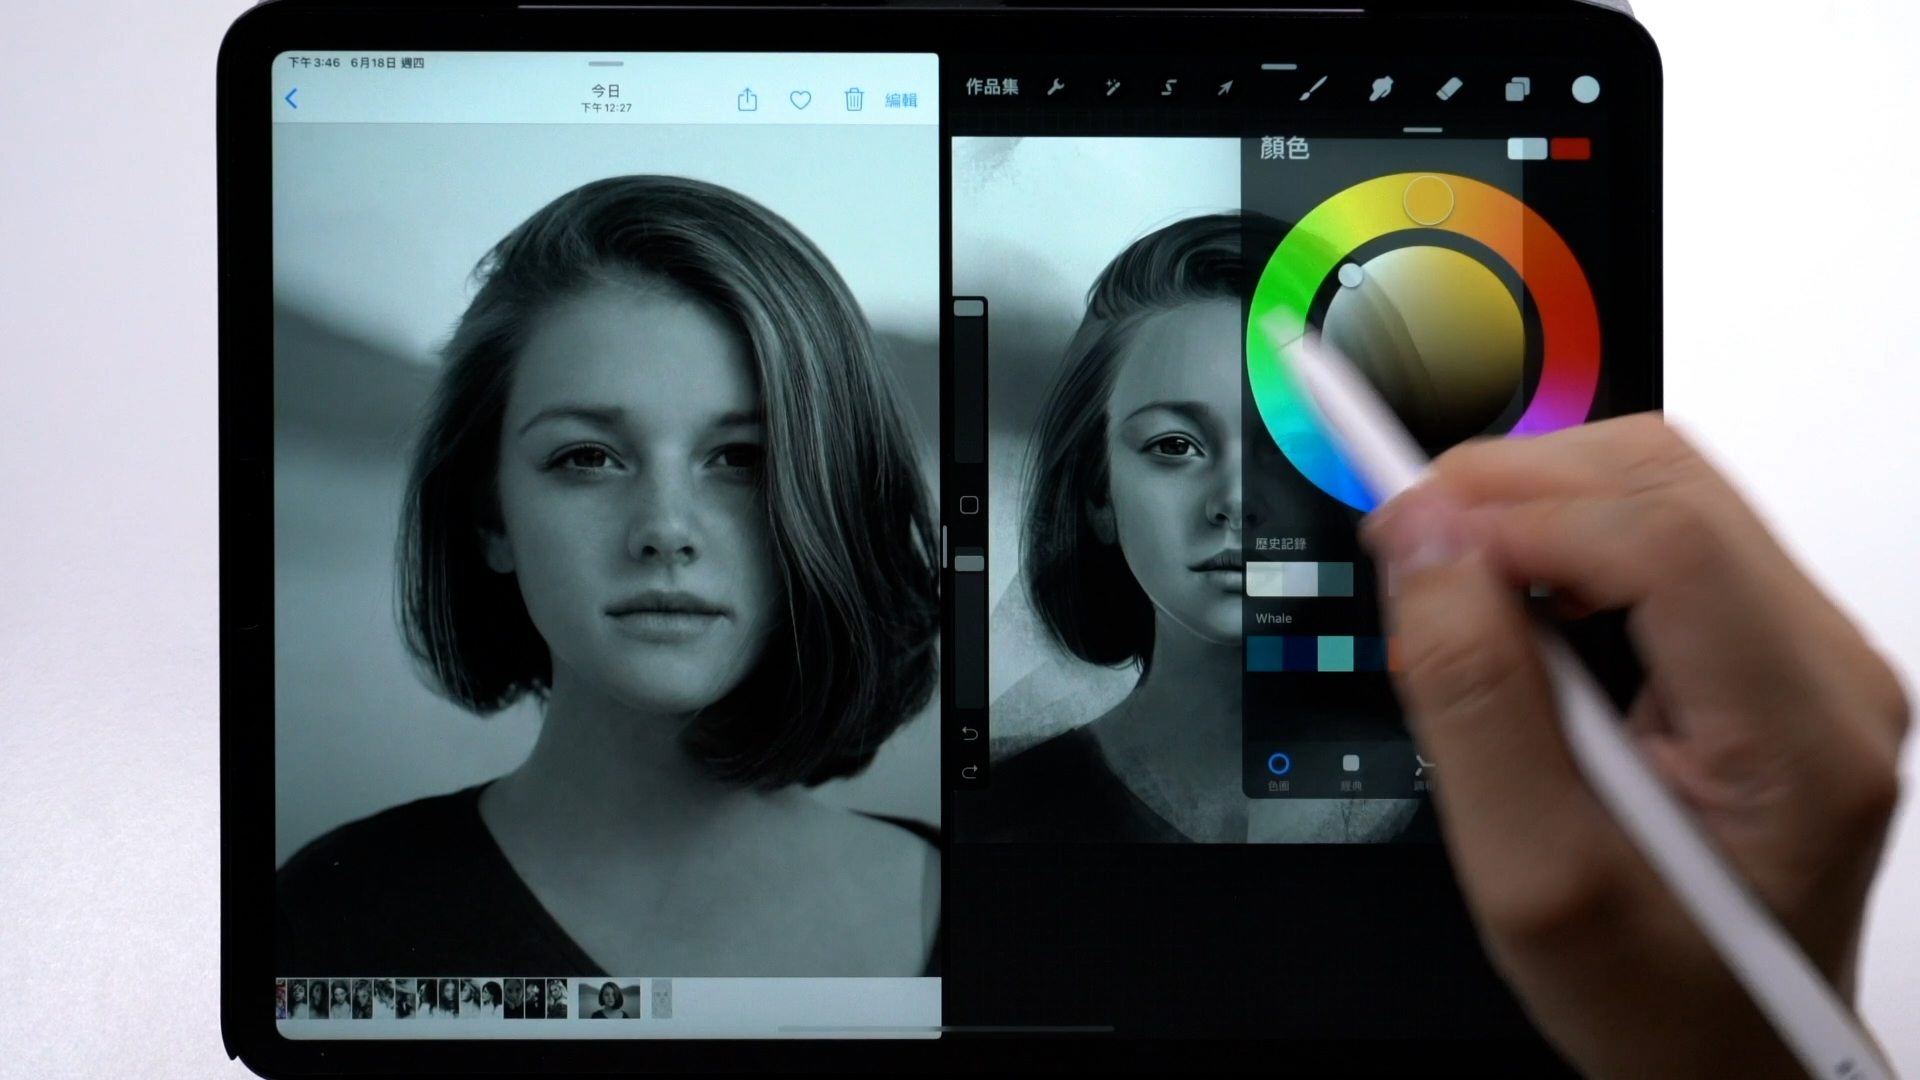Viewport: 1920px width, 1080px height.
Task: Open 作品集 gallery
Action: click(991, 87)
